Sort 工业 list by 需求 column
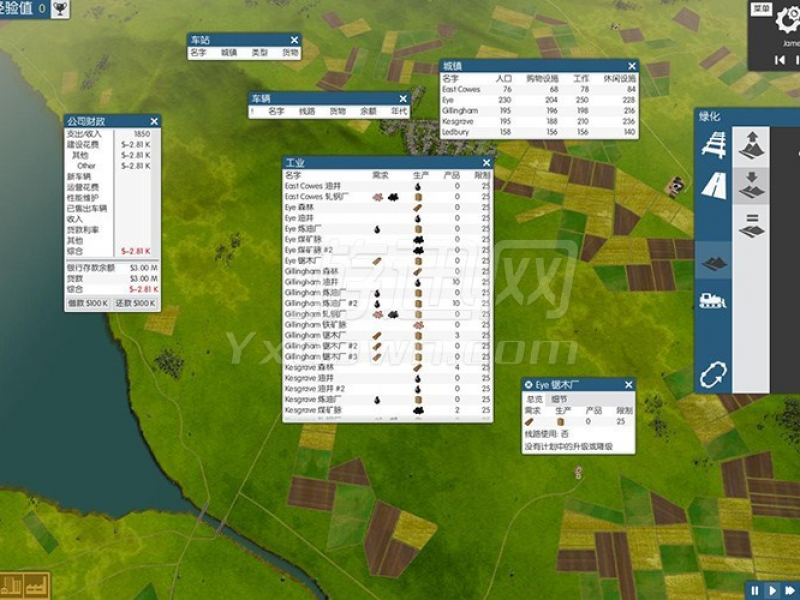 380,175
